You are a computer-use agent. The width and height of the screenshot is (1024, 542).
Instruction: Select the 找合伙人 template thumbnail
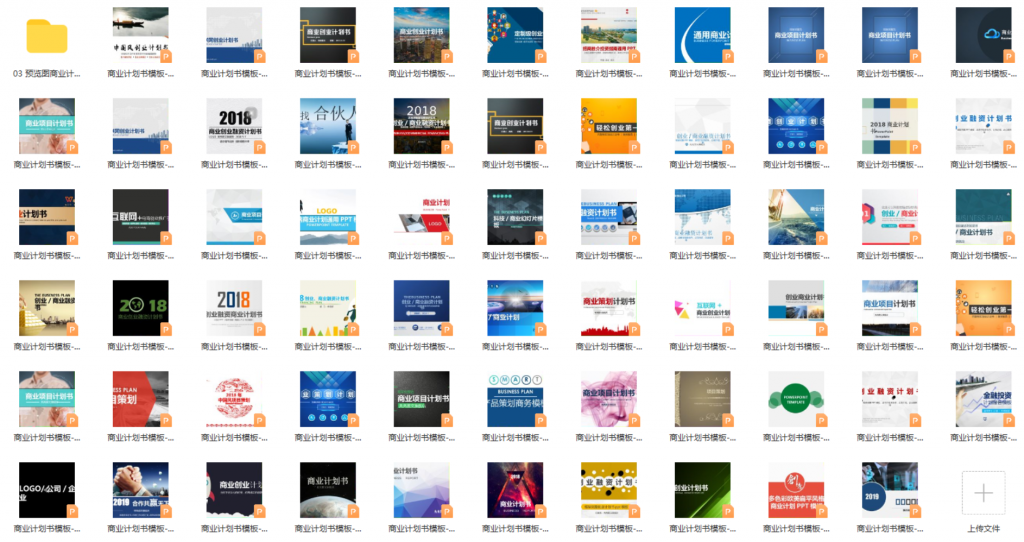click(327, 126)
